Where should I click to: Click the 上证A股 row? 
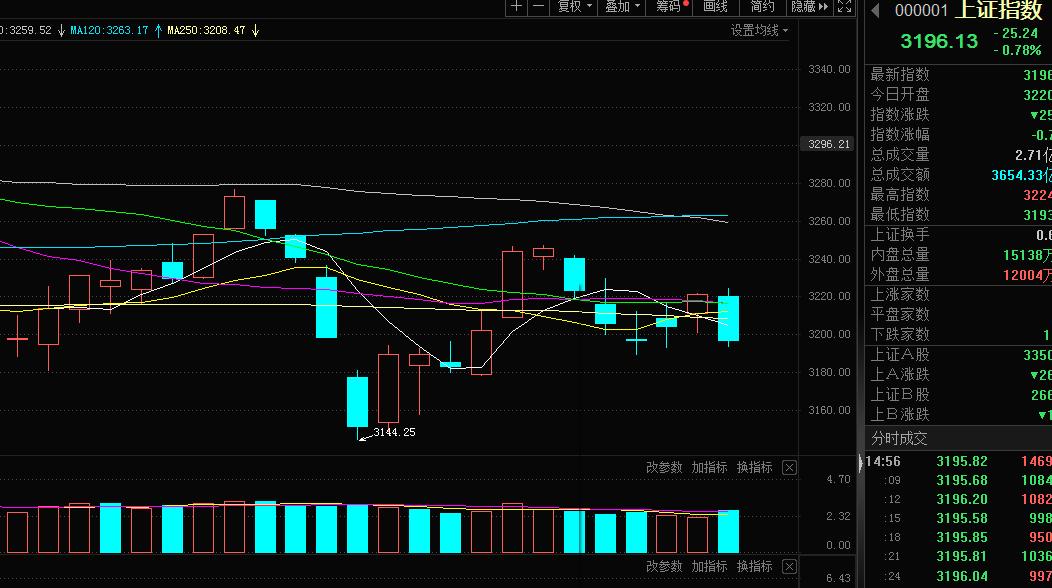pyautogui.click(x=961, y=354)
